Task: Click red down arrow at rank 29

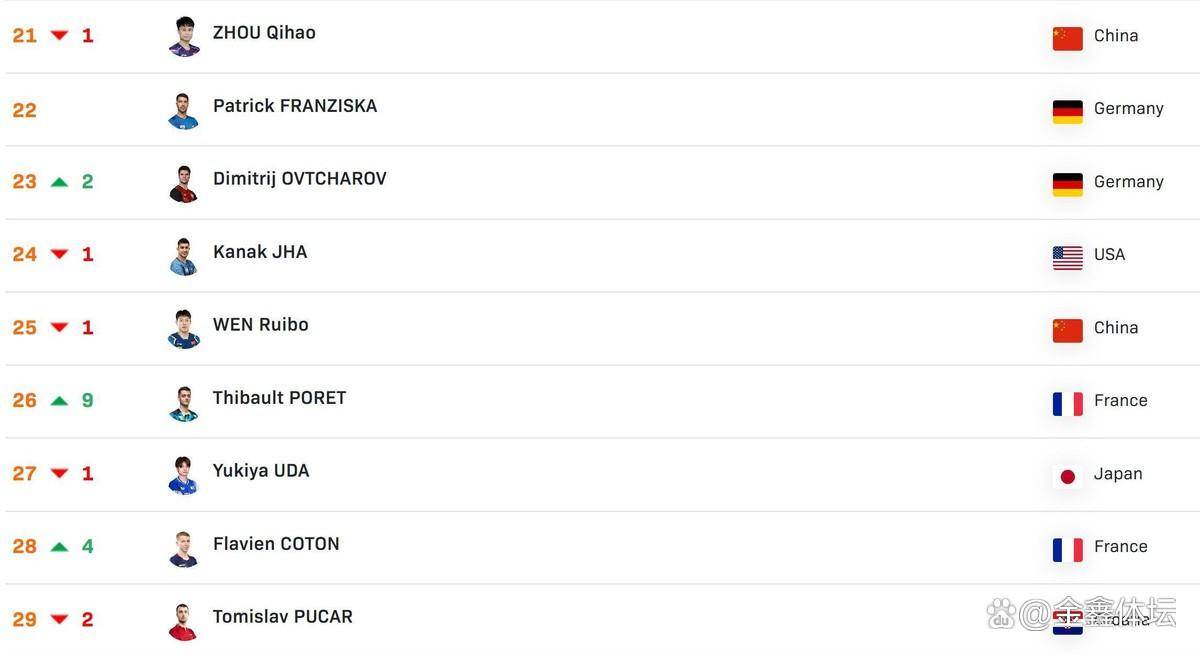Action: [x=59, y=620]
